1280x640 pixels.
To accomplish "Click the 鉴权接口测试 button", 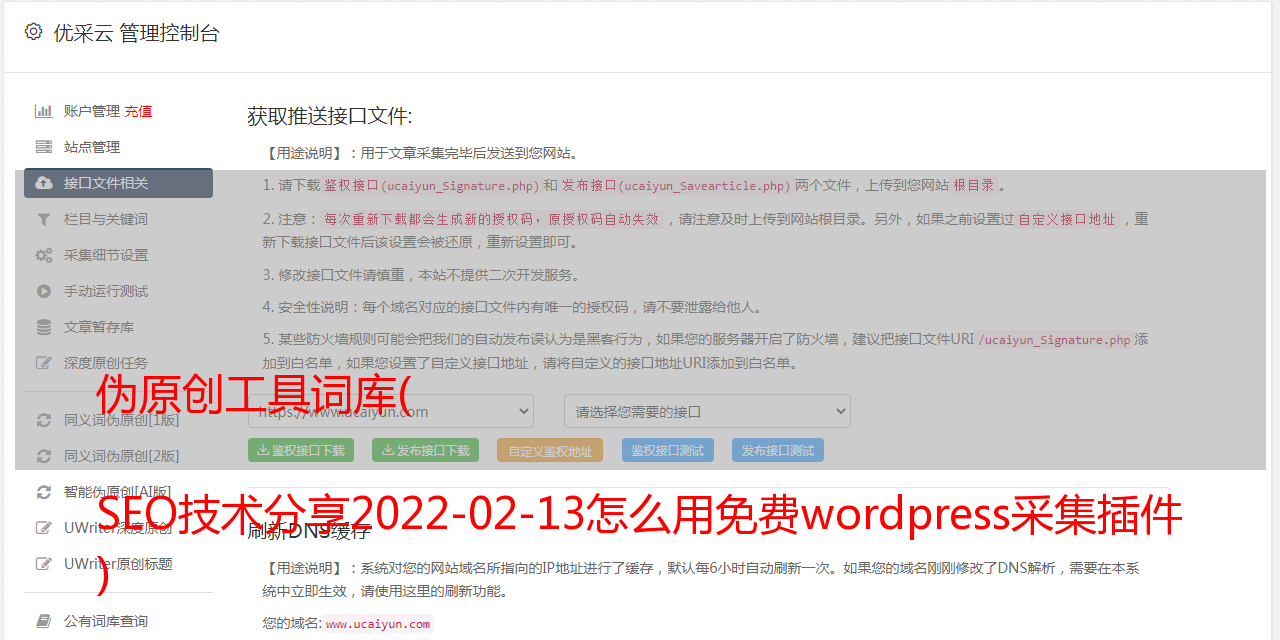I will coord(668,450).
